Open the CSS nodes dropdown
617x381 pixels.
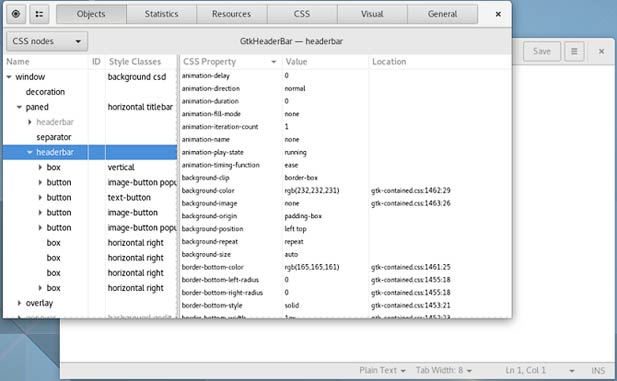47,41
